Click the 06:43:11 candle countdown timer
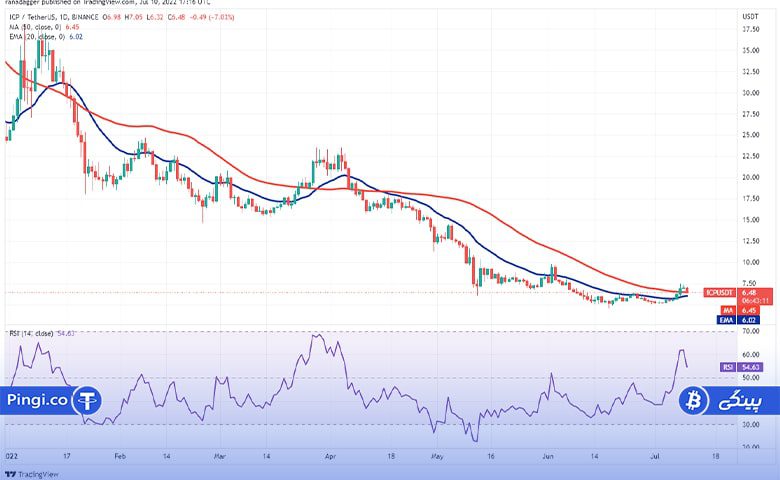The image size is (780, 480). coord(755,300)
